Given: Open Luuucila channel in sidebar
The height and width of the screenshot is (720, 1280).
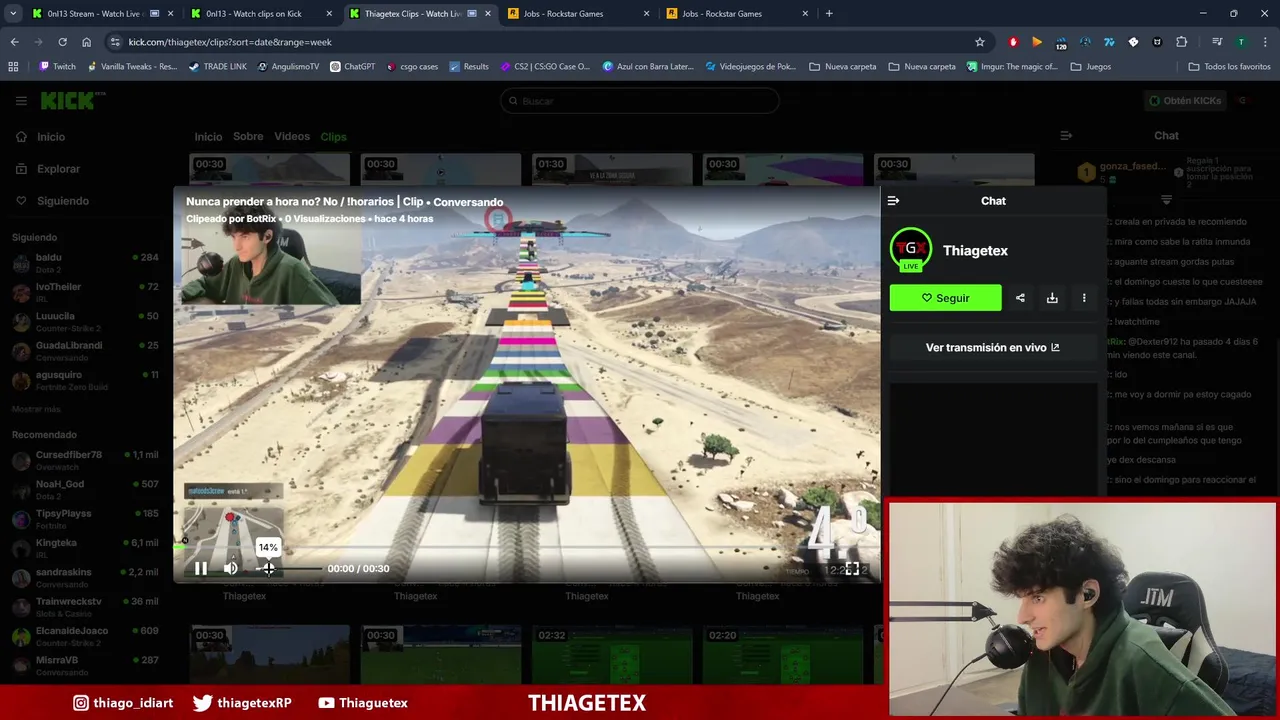Looking at the screenshot, I should coord(85,321).
